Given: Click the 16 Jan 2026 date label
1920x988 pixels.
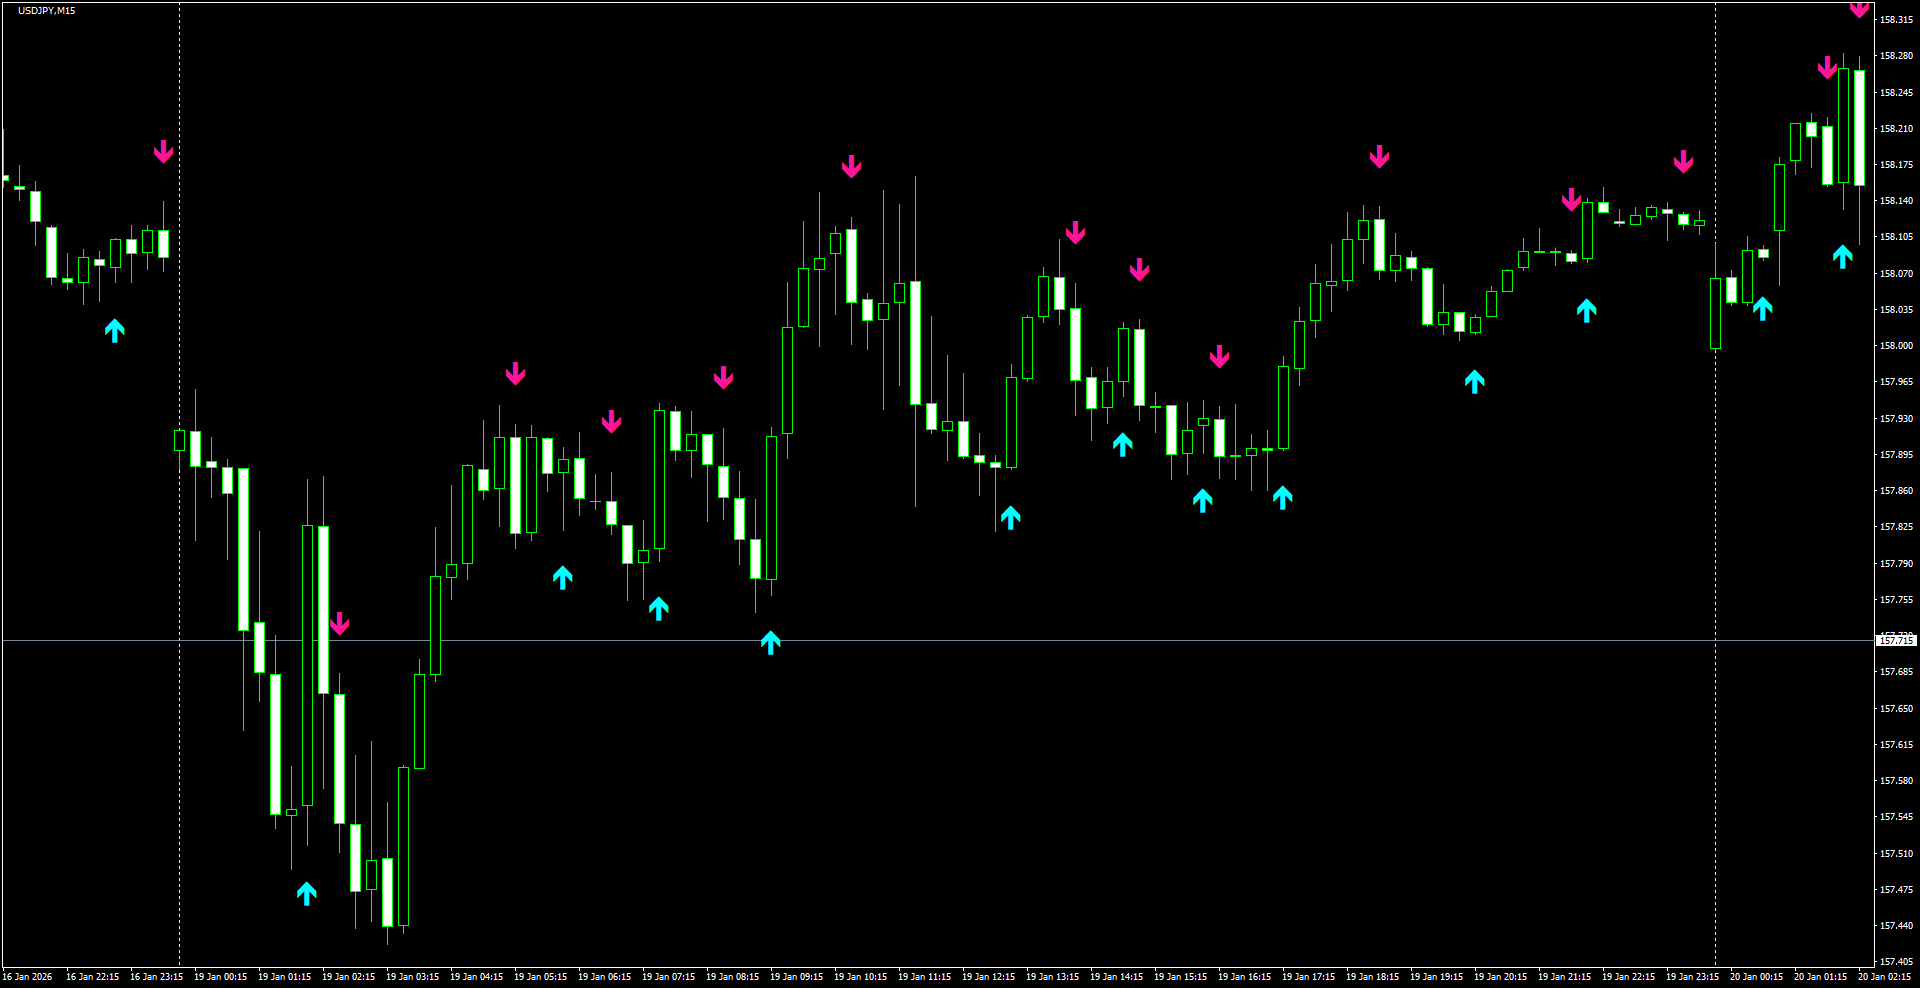Looking at the screenshot, I should point(27,977).
